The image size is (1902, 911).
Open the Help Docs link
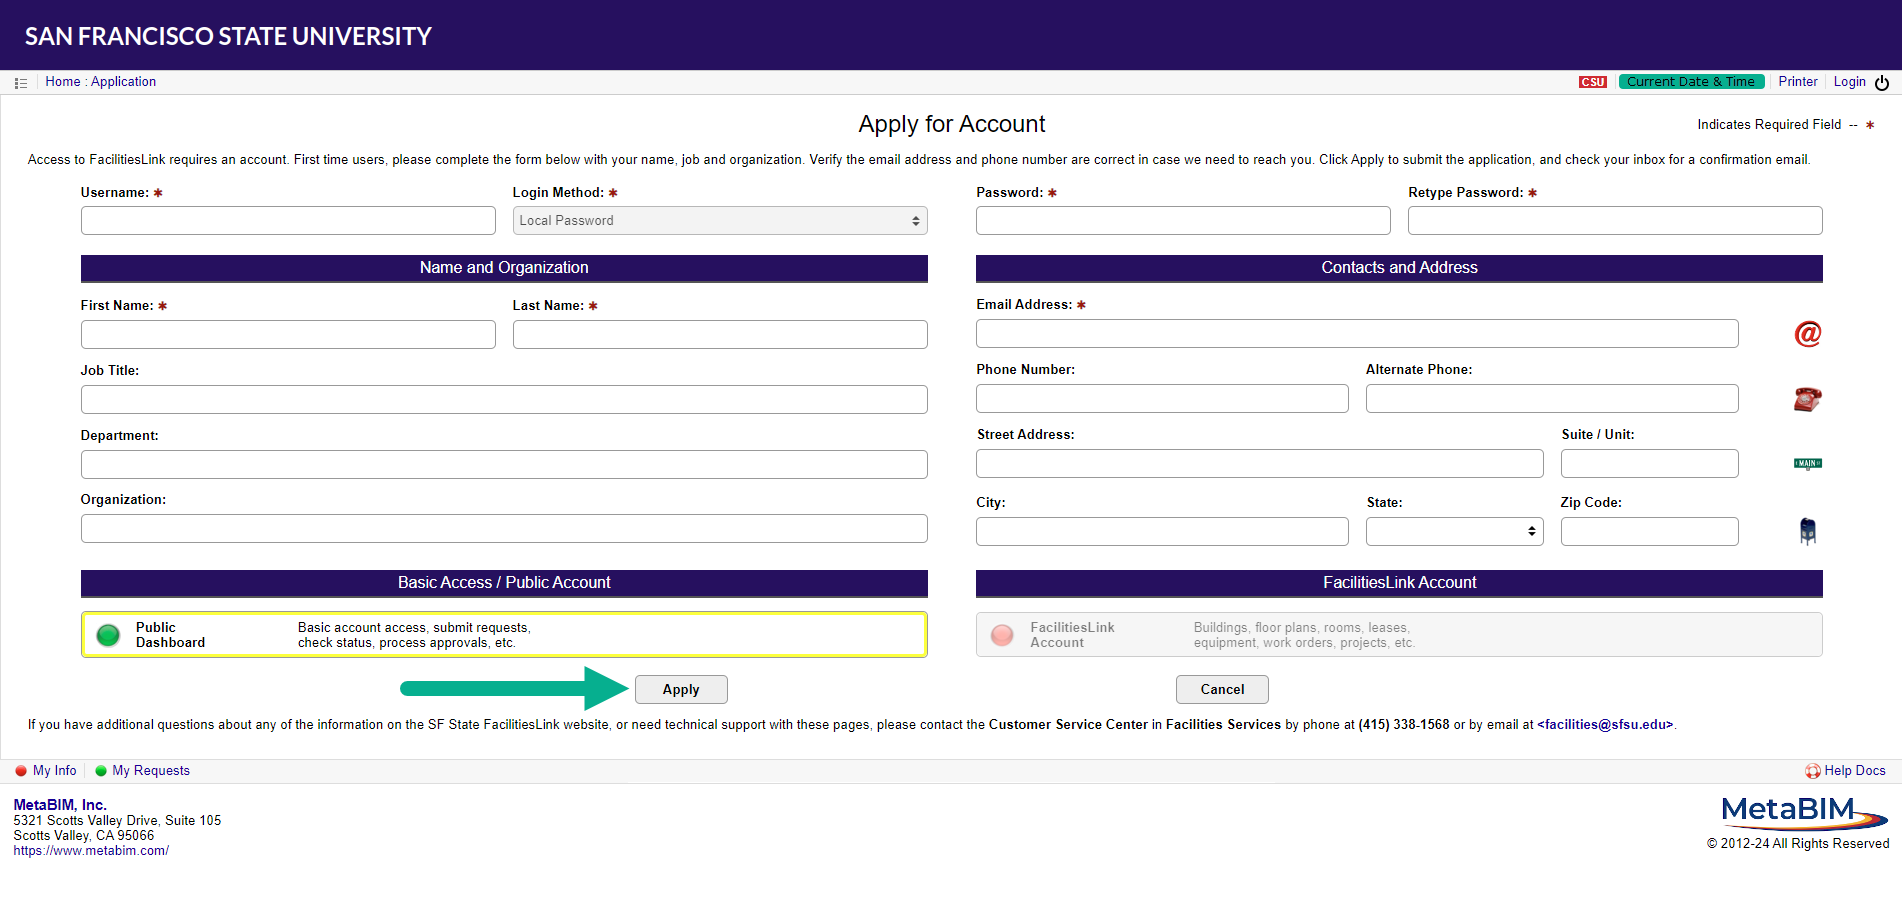point(1855,771)
